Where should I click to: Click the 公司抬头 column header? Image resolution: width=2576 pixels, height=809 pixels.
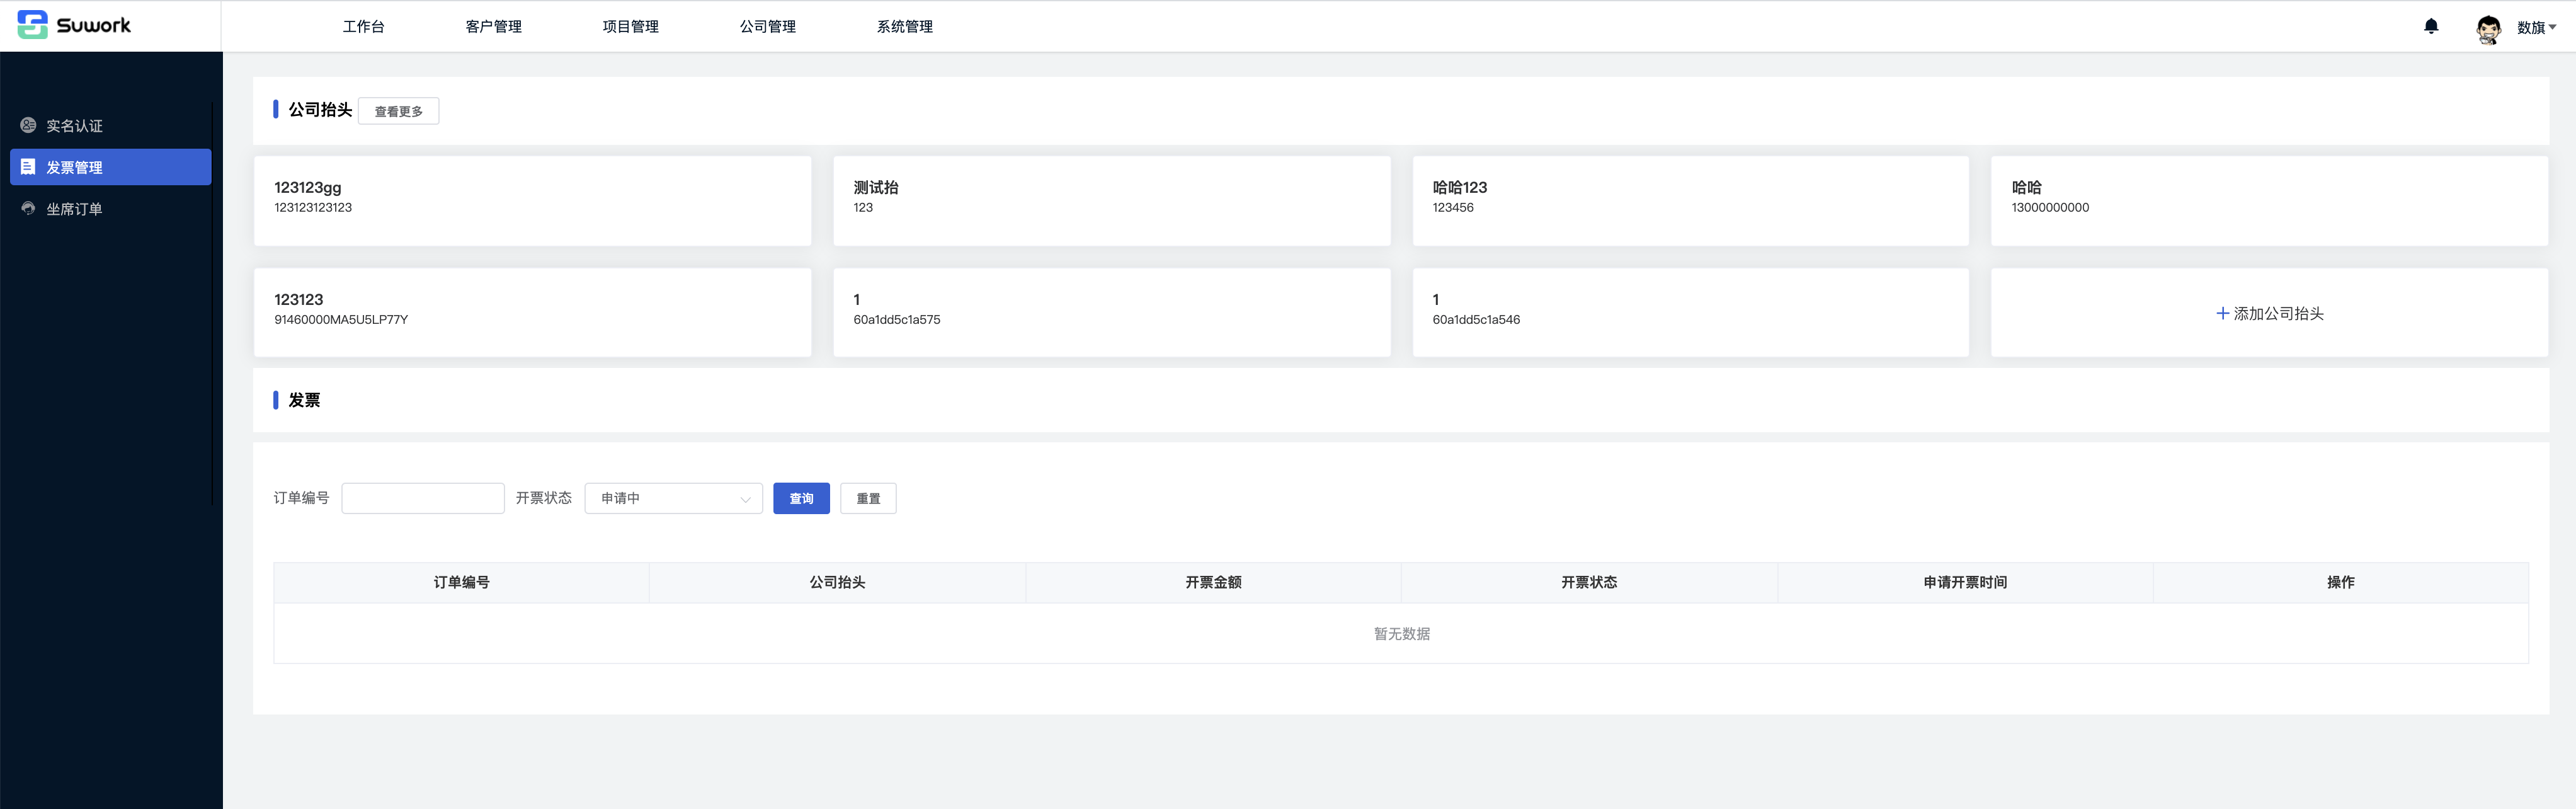coord(837,582)
